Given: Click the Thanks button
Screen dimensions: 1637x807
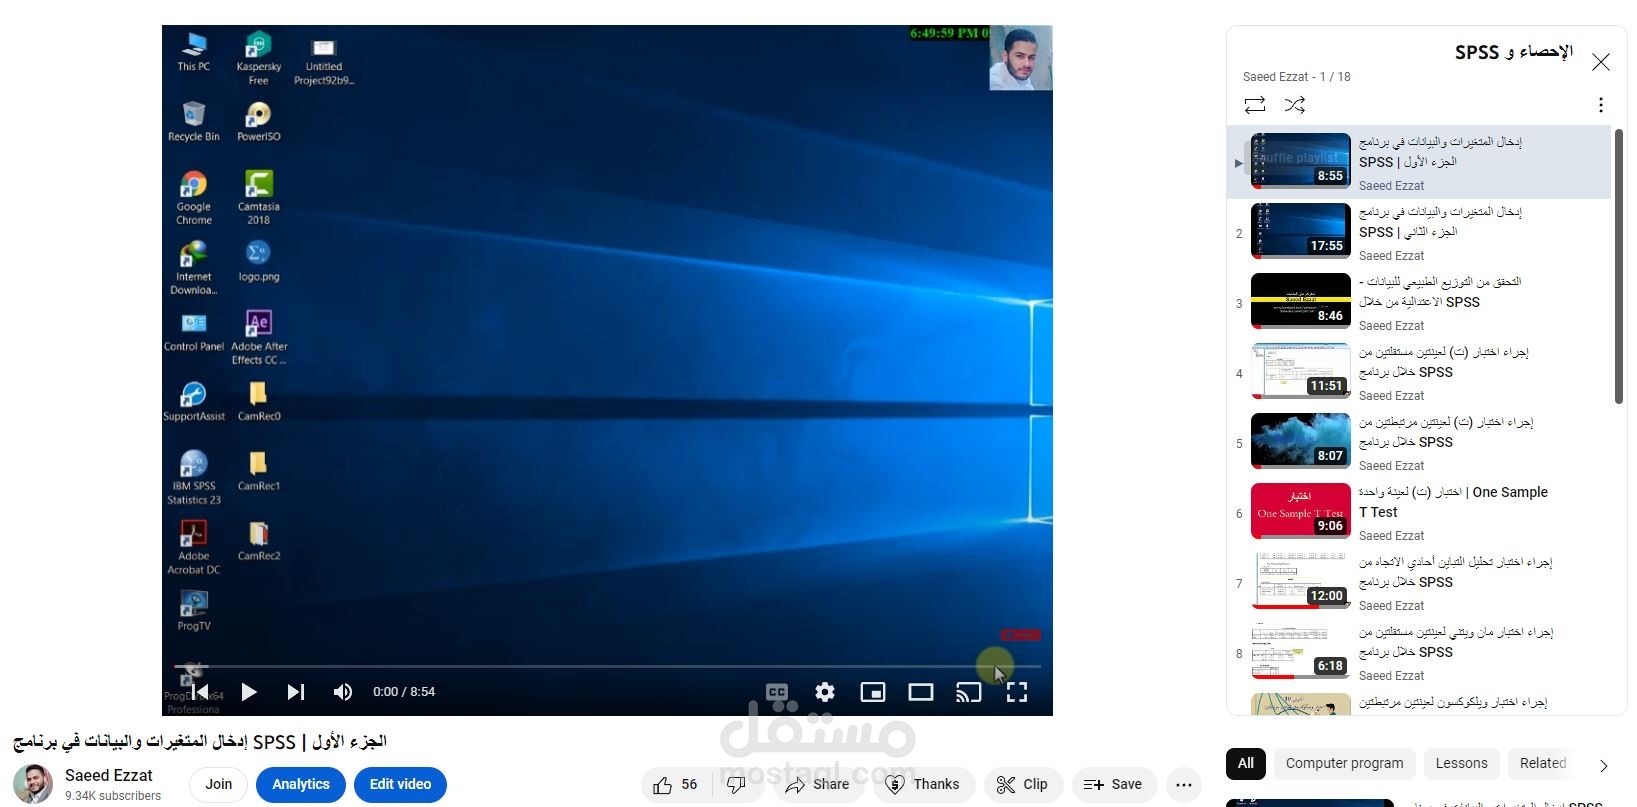Looking at the screenshot, I should pos(923,785).
